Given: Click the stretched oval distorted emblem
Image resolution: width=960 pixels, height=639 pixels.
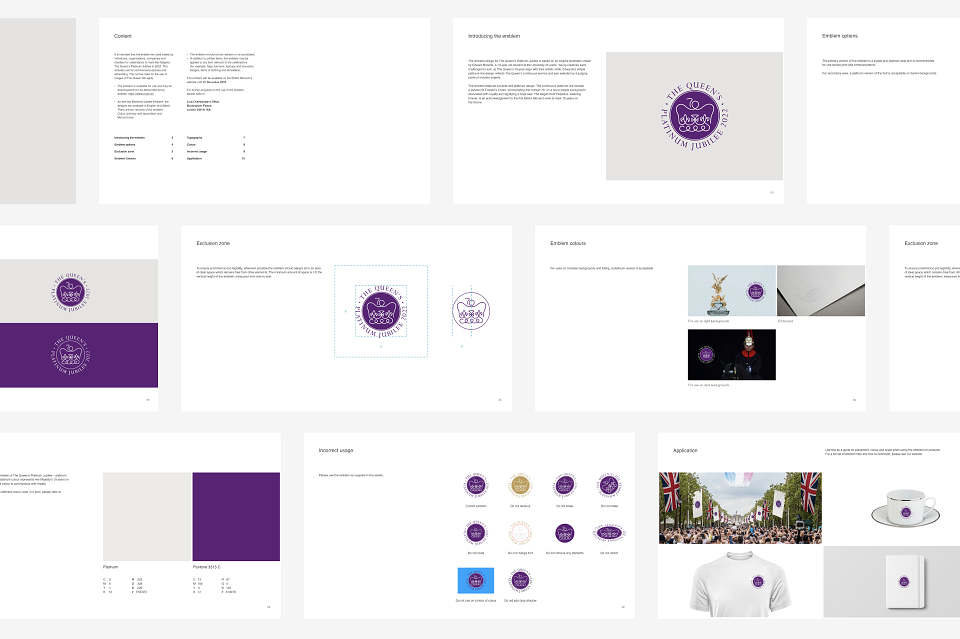Looking at the screenshot, I should pyautogui.click(x=609, y=534).
